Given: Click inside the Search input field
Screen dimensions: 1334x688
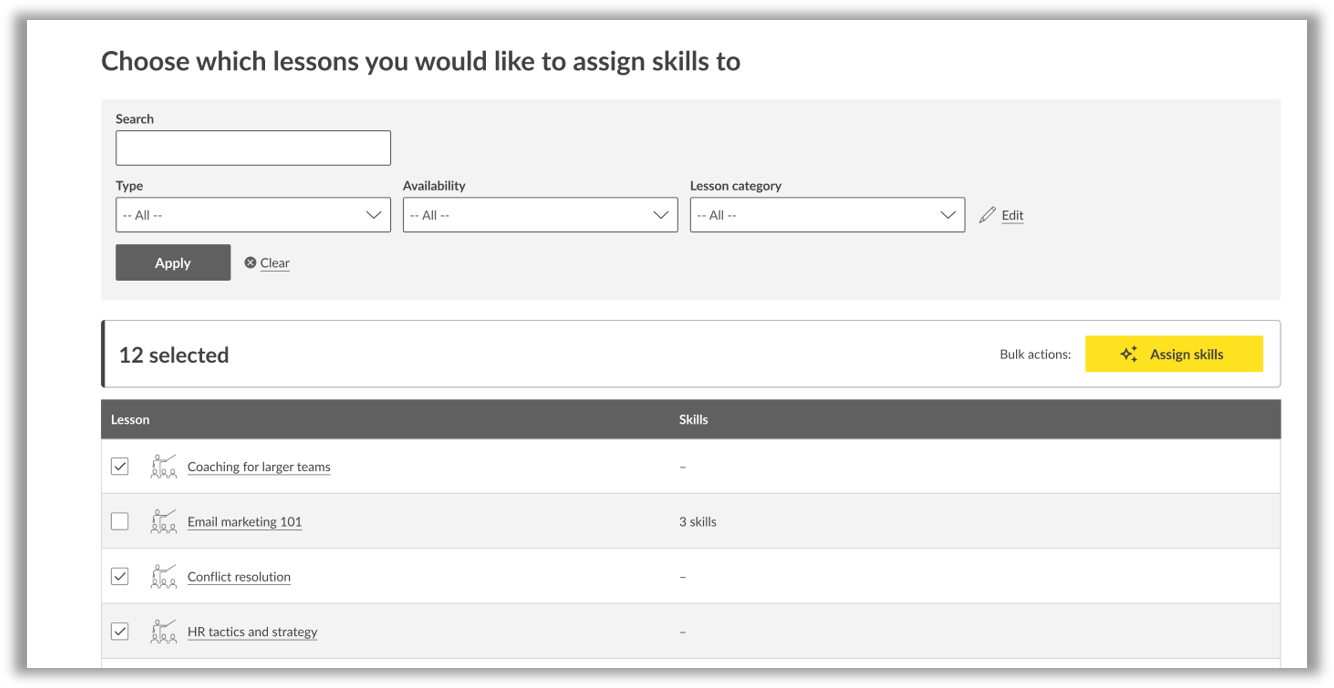Looking at the screenshot, I should click(x=253, y=147).
